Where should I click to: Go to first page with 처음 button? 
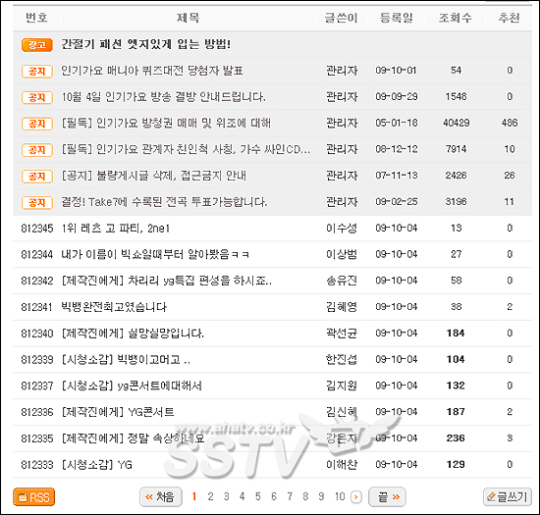[x=160, y=497]
